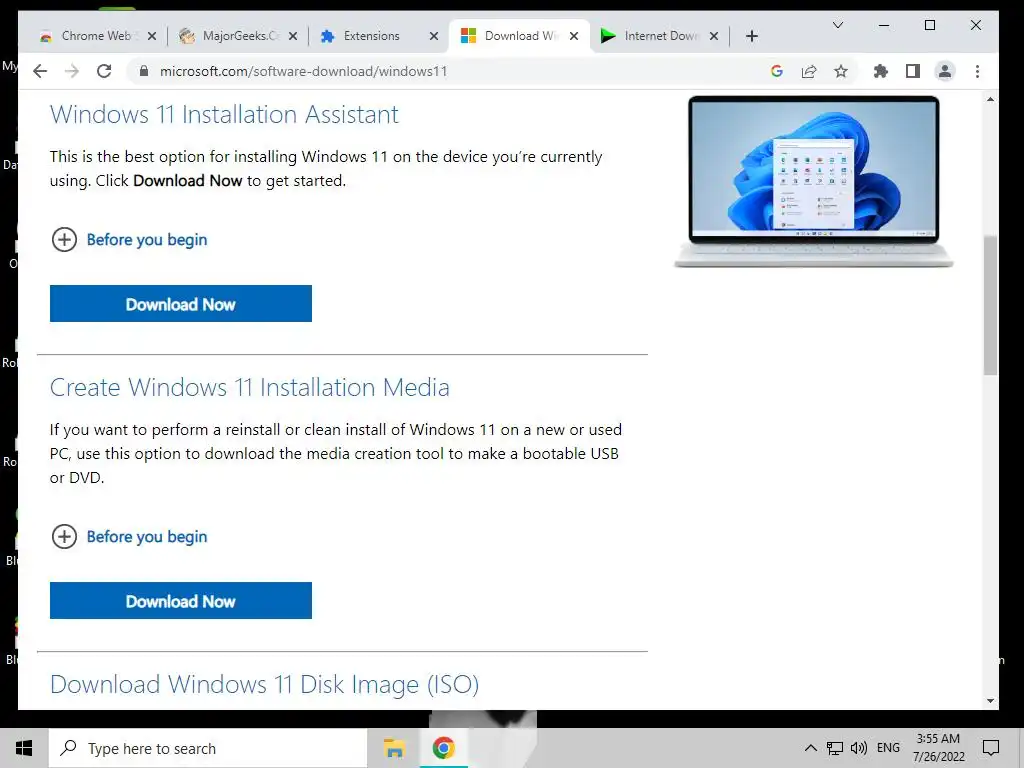Go back using the browser back arrow

coord(40,71)
